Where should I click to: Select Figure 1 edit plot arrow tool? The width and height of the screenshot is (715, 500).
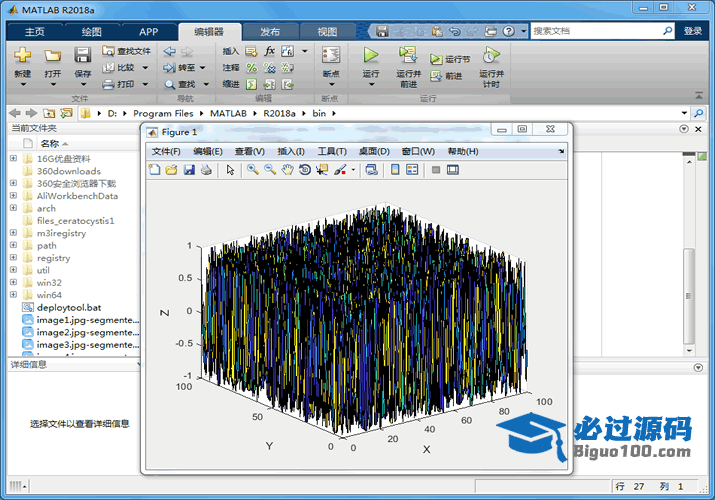pyautogui.click(x=230, y=170)
